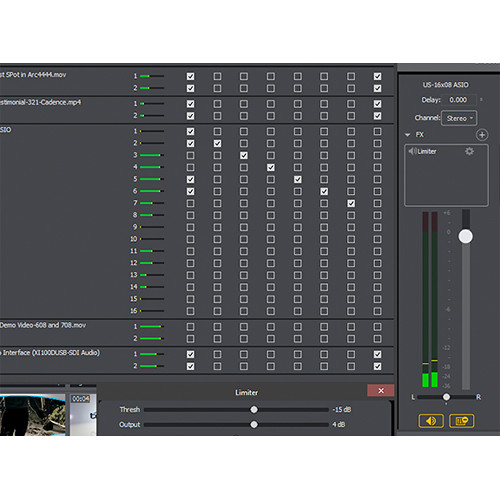This screenshot has height=500, width=500.
Task: Click the Delay value field
Action: click(459, 100)
